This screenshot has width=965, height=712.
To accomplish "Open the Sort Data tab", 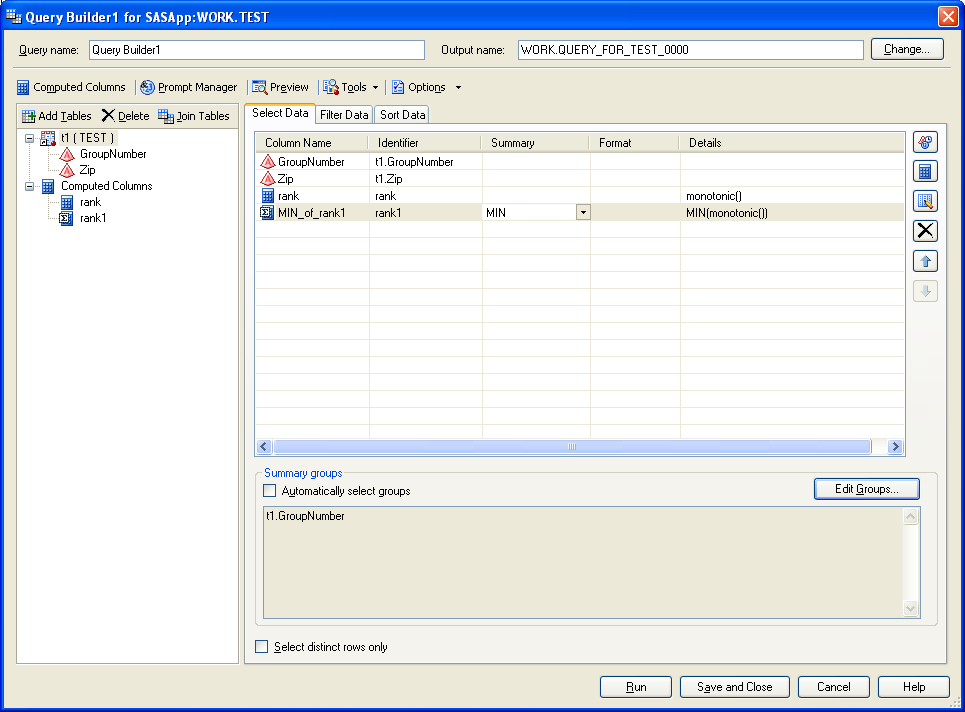I will click(401, 114).
